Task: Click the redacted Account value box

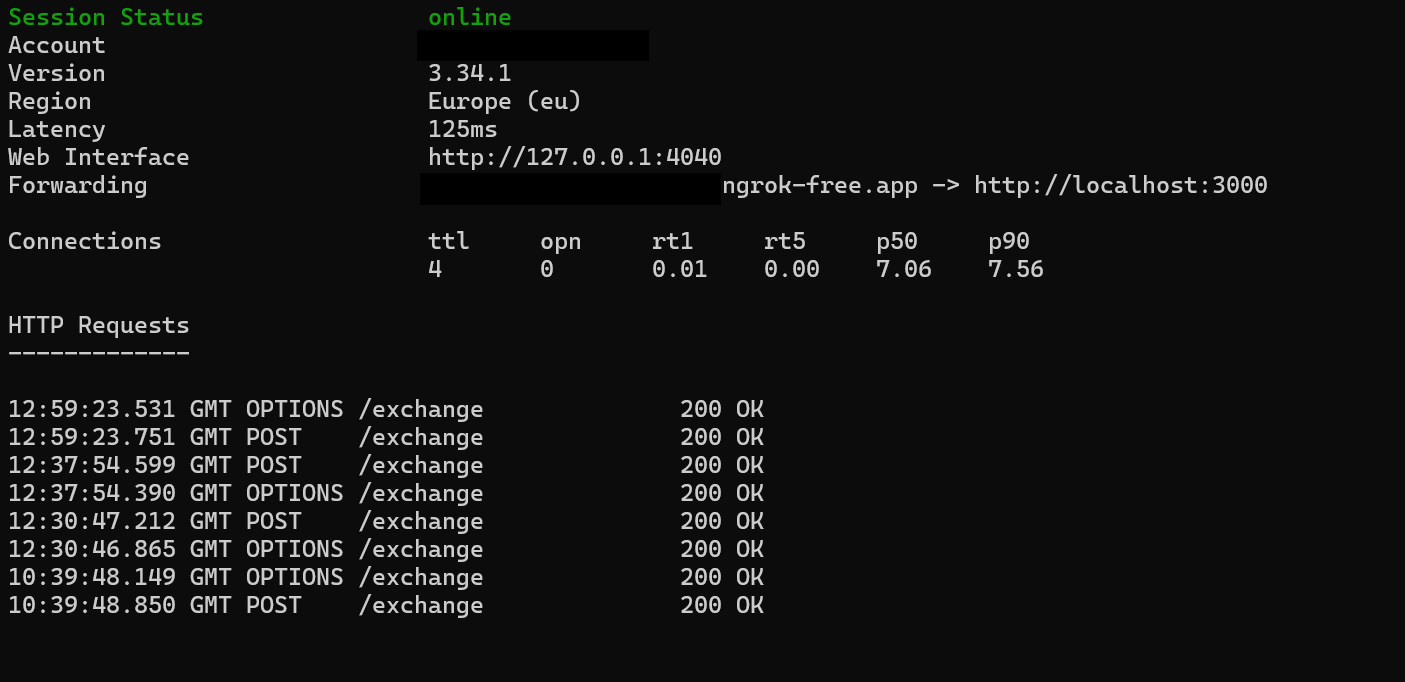Action: (x=533, y=45)
